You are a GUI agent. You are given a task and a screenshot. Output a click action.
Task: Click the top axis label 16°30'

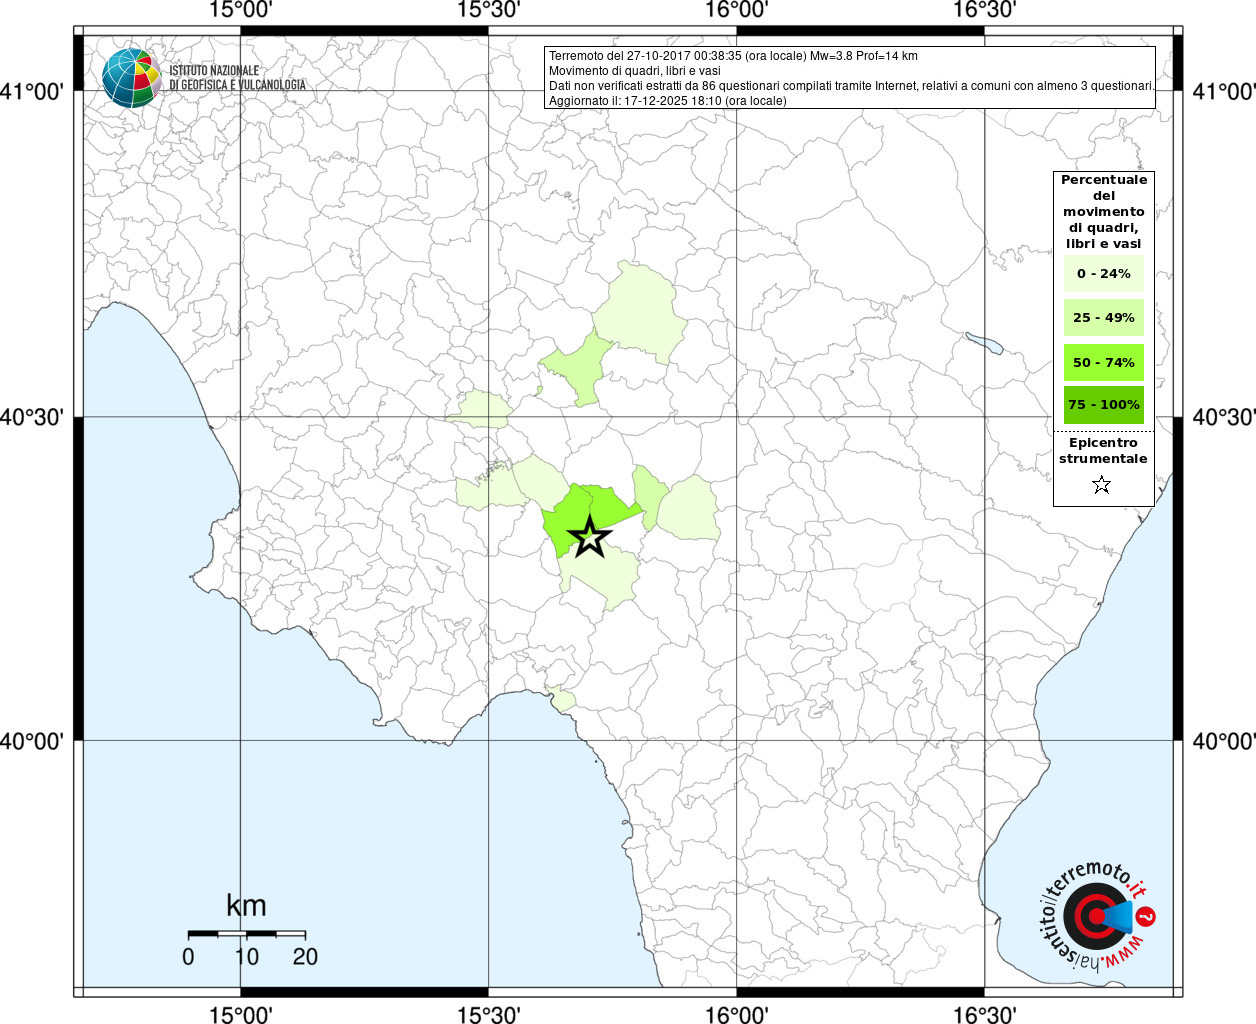pyautogui.click(x=984, y=9)
